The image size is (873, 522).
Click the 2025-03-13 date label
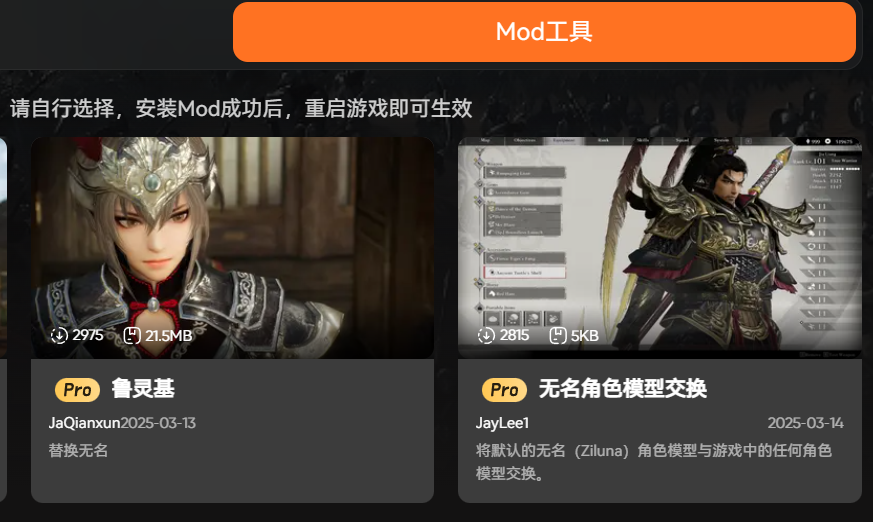point(158,423)
